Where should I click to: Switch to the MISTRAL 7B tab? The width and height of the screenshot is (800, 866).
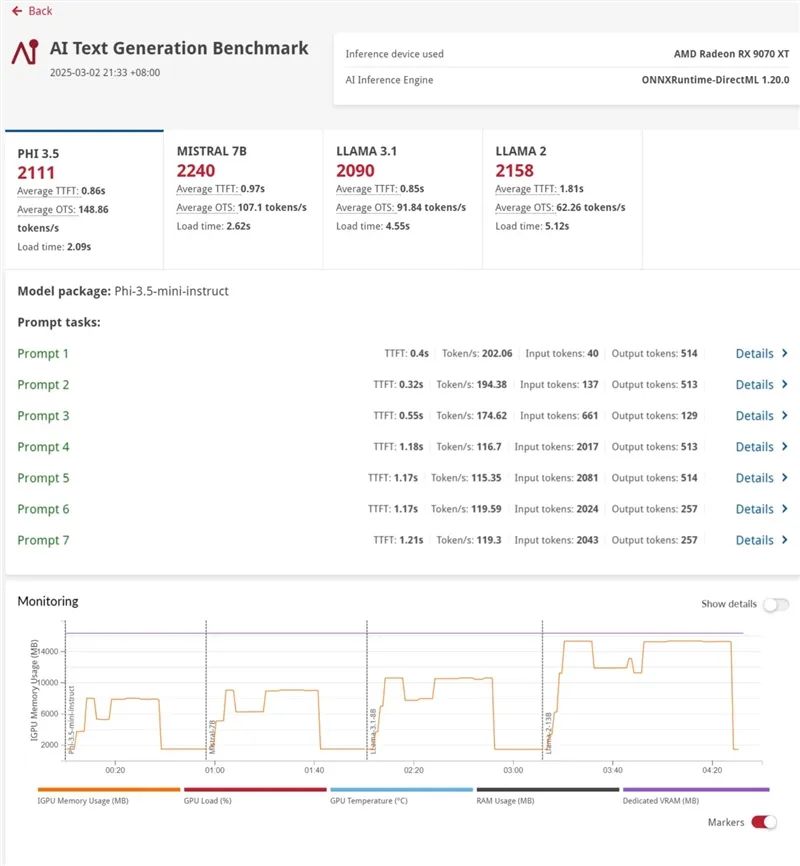tap(243, 199)
